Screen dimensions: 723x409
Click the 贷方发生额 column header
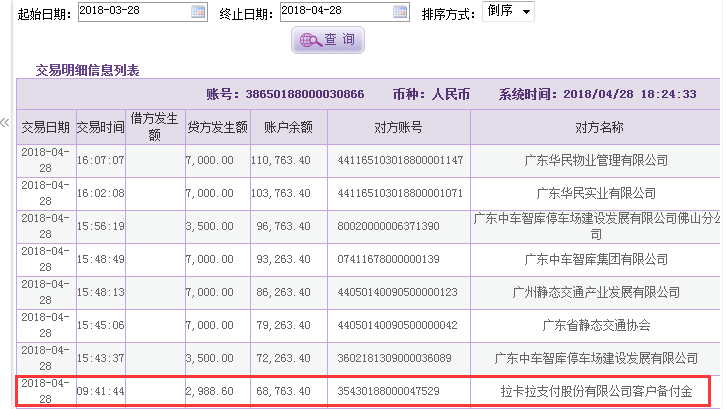217,127
